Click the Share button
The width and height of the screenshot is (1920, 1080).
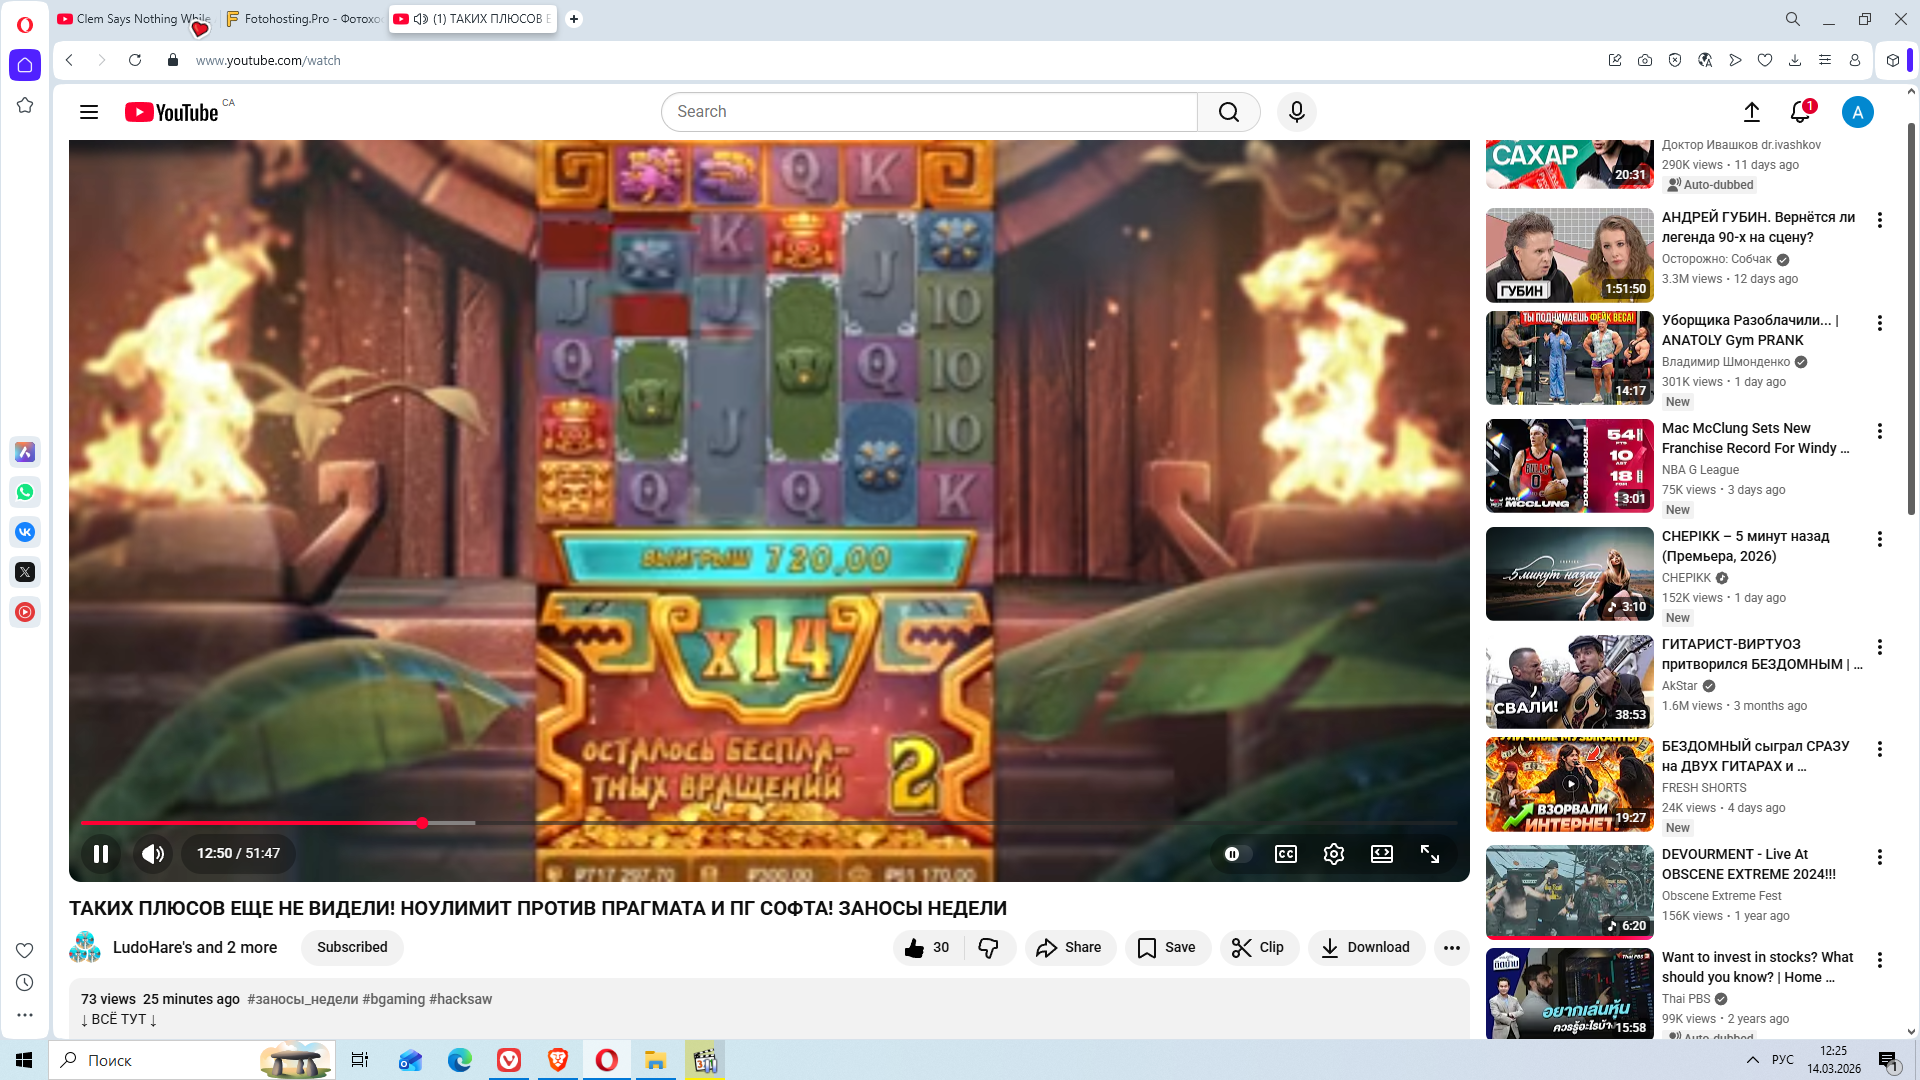coord(1069,948)
